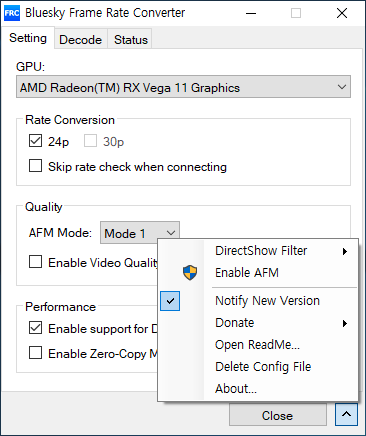Enable Skip rate check when connecting
Image resolution: width=366 pixels, height=436 pixels.
coord(35,166)
